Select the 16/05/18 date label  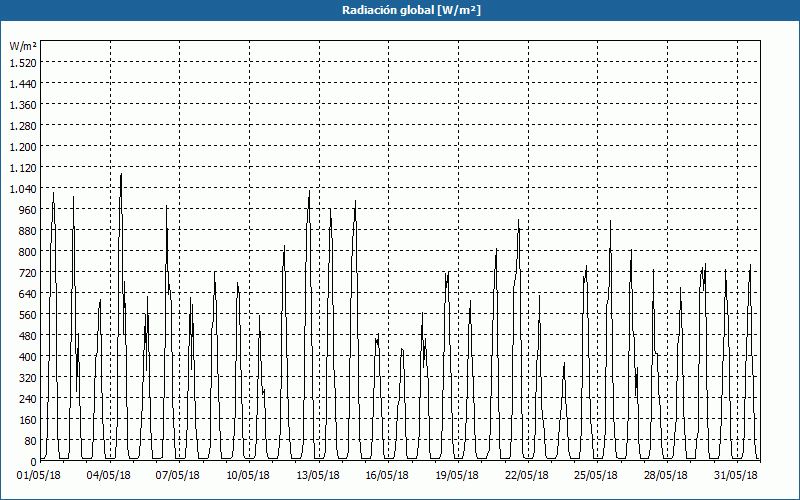pyautogui.click(x=387, y=475)
